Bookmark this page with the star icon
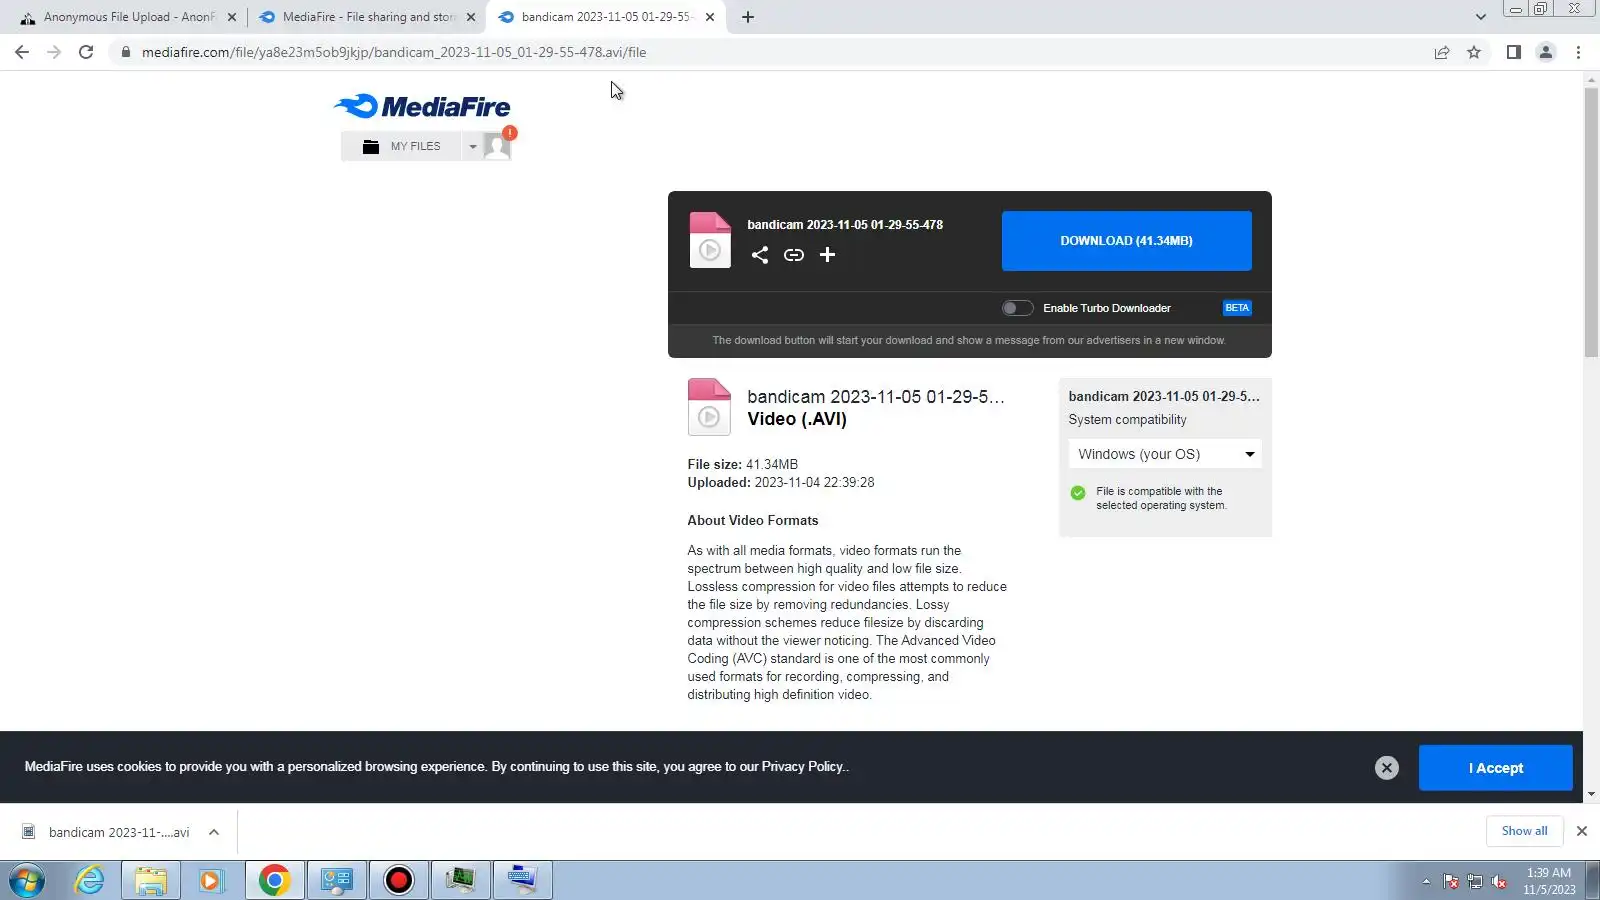Screen dimensions: 1600x900 (x=1474, y=52)
